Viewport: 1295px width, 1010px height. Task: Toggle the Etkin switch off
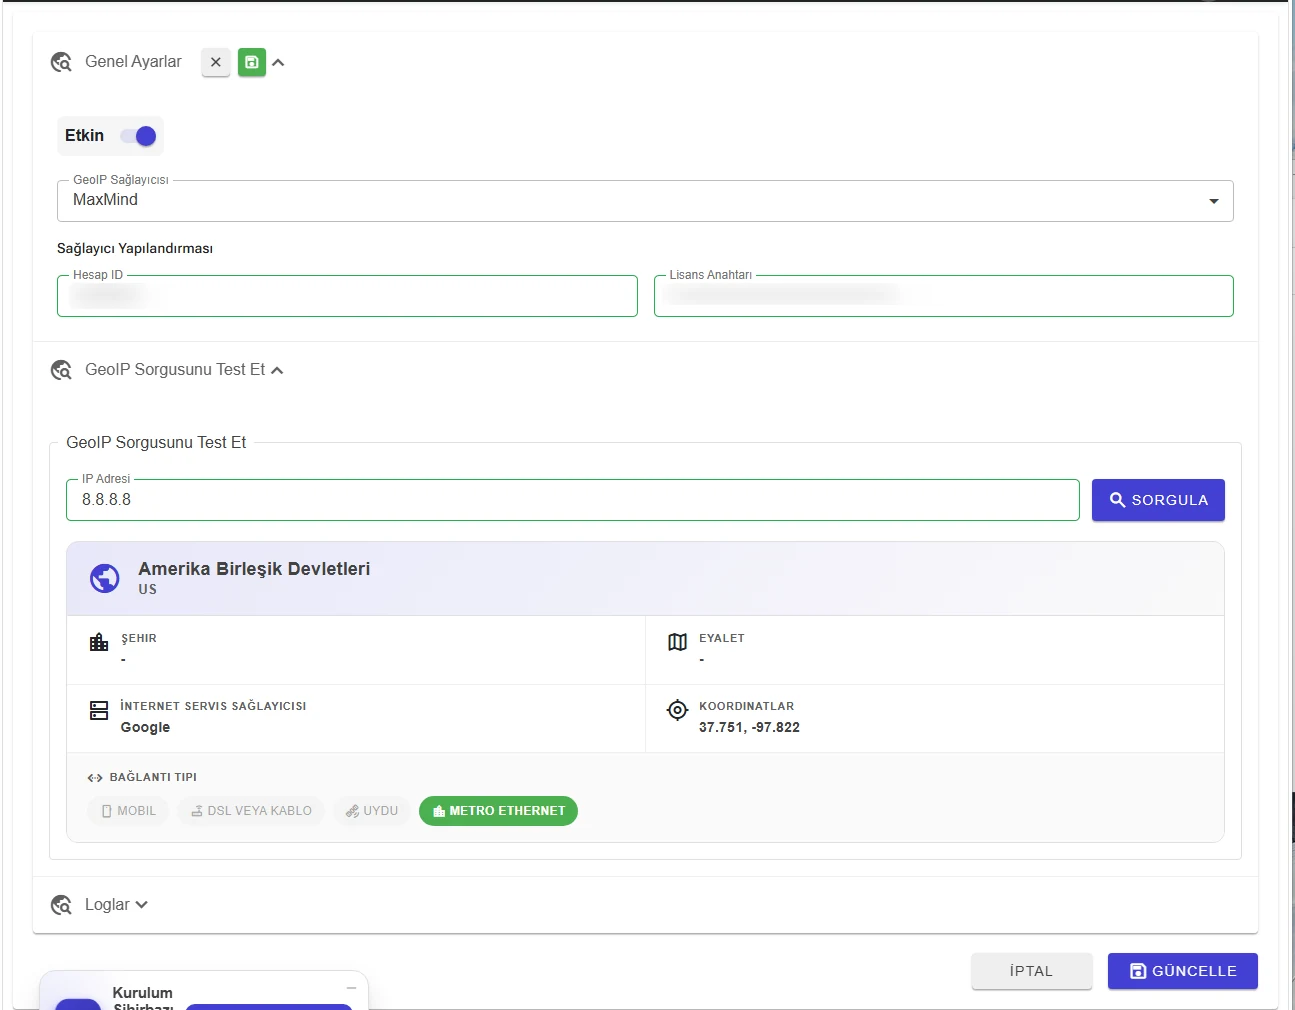coord(138,136)
